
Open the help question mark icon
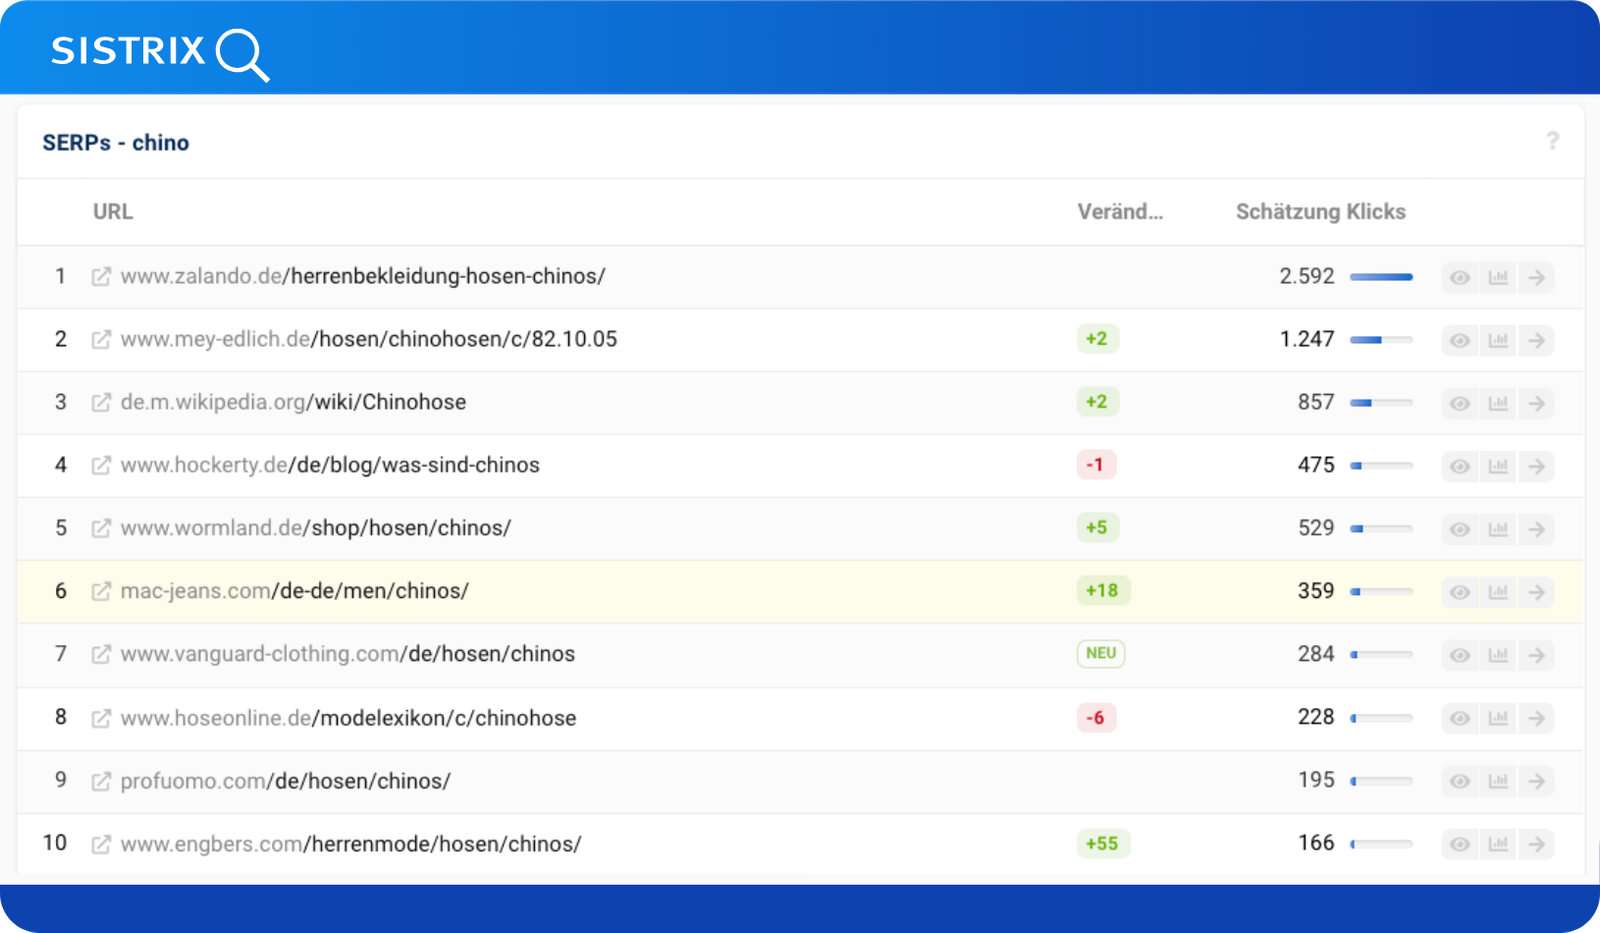[x=1552, y=141]
